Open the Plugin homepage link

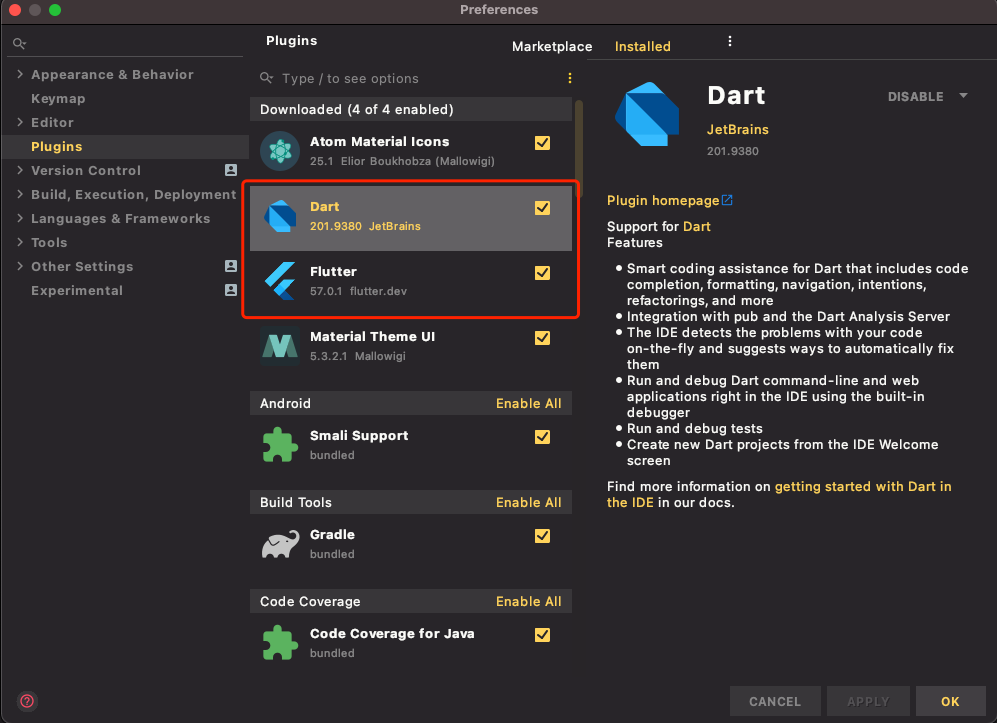663,200
